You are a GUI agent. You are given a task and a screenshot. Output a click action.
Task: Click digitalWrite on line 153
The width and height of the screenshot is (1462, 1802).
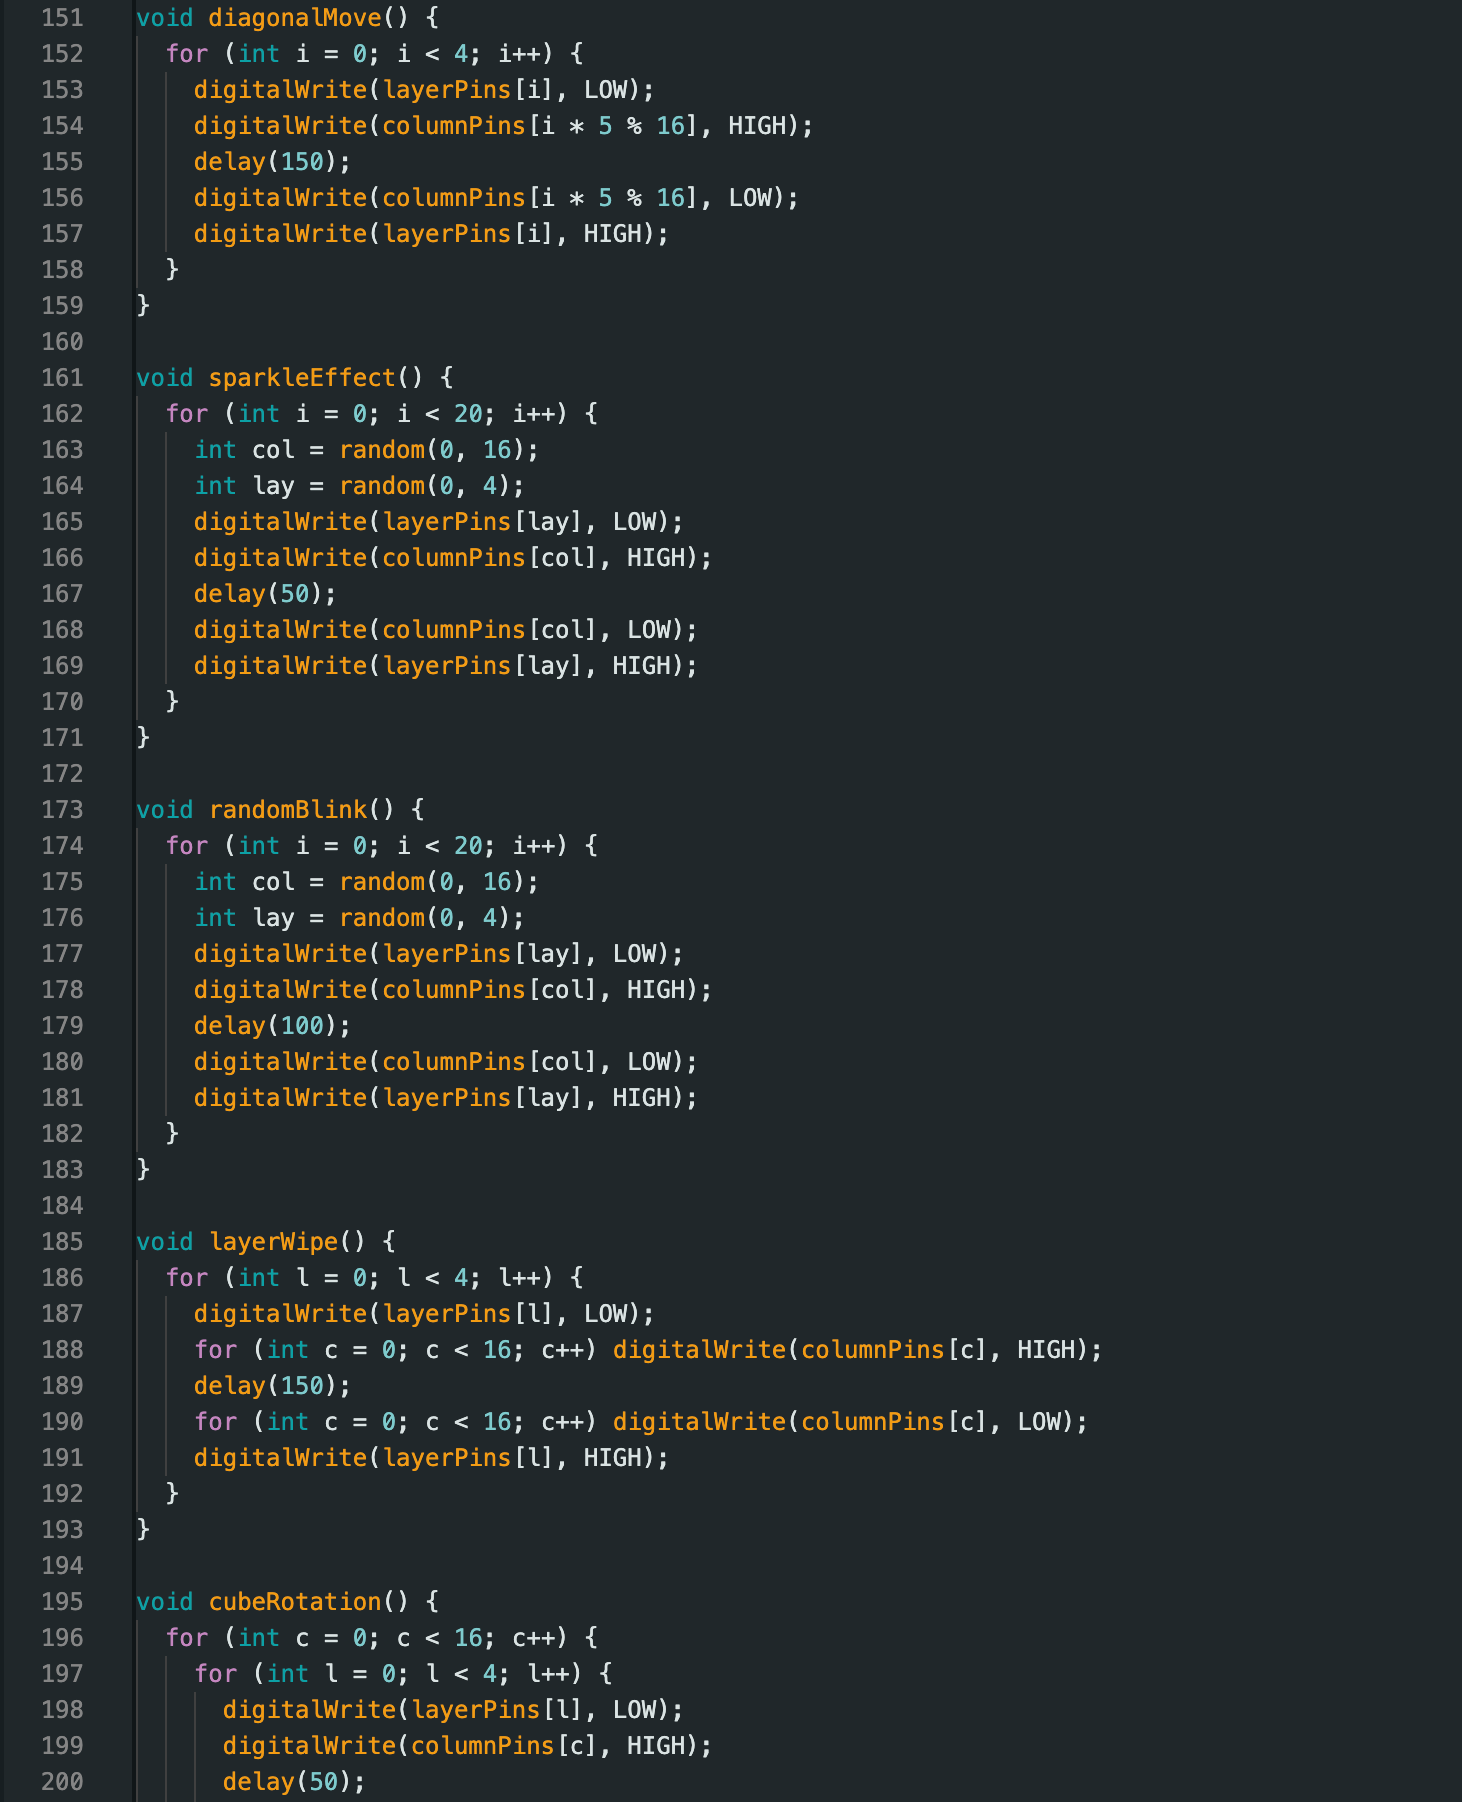tap(281, 90)
